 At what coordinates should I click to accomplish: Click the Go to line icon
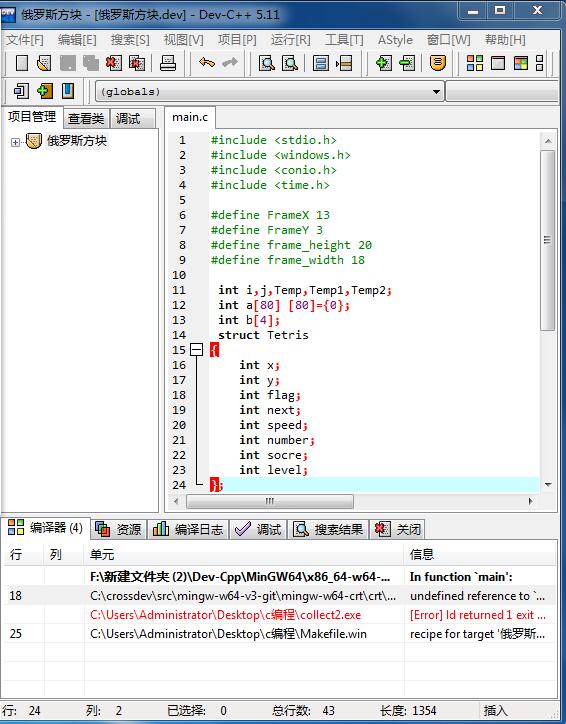coord(344,63)
